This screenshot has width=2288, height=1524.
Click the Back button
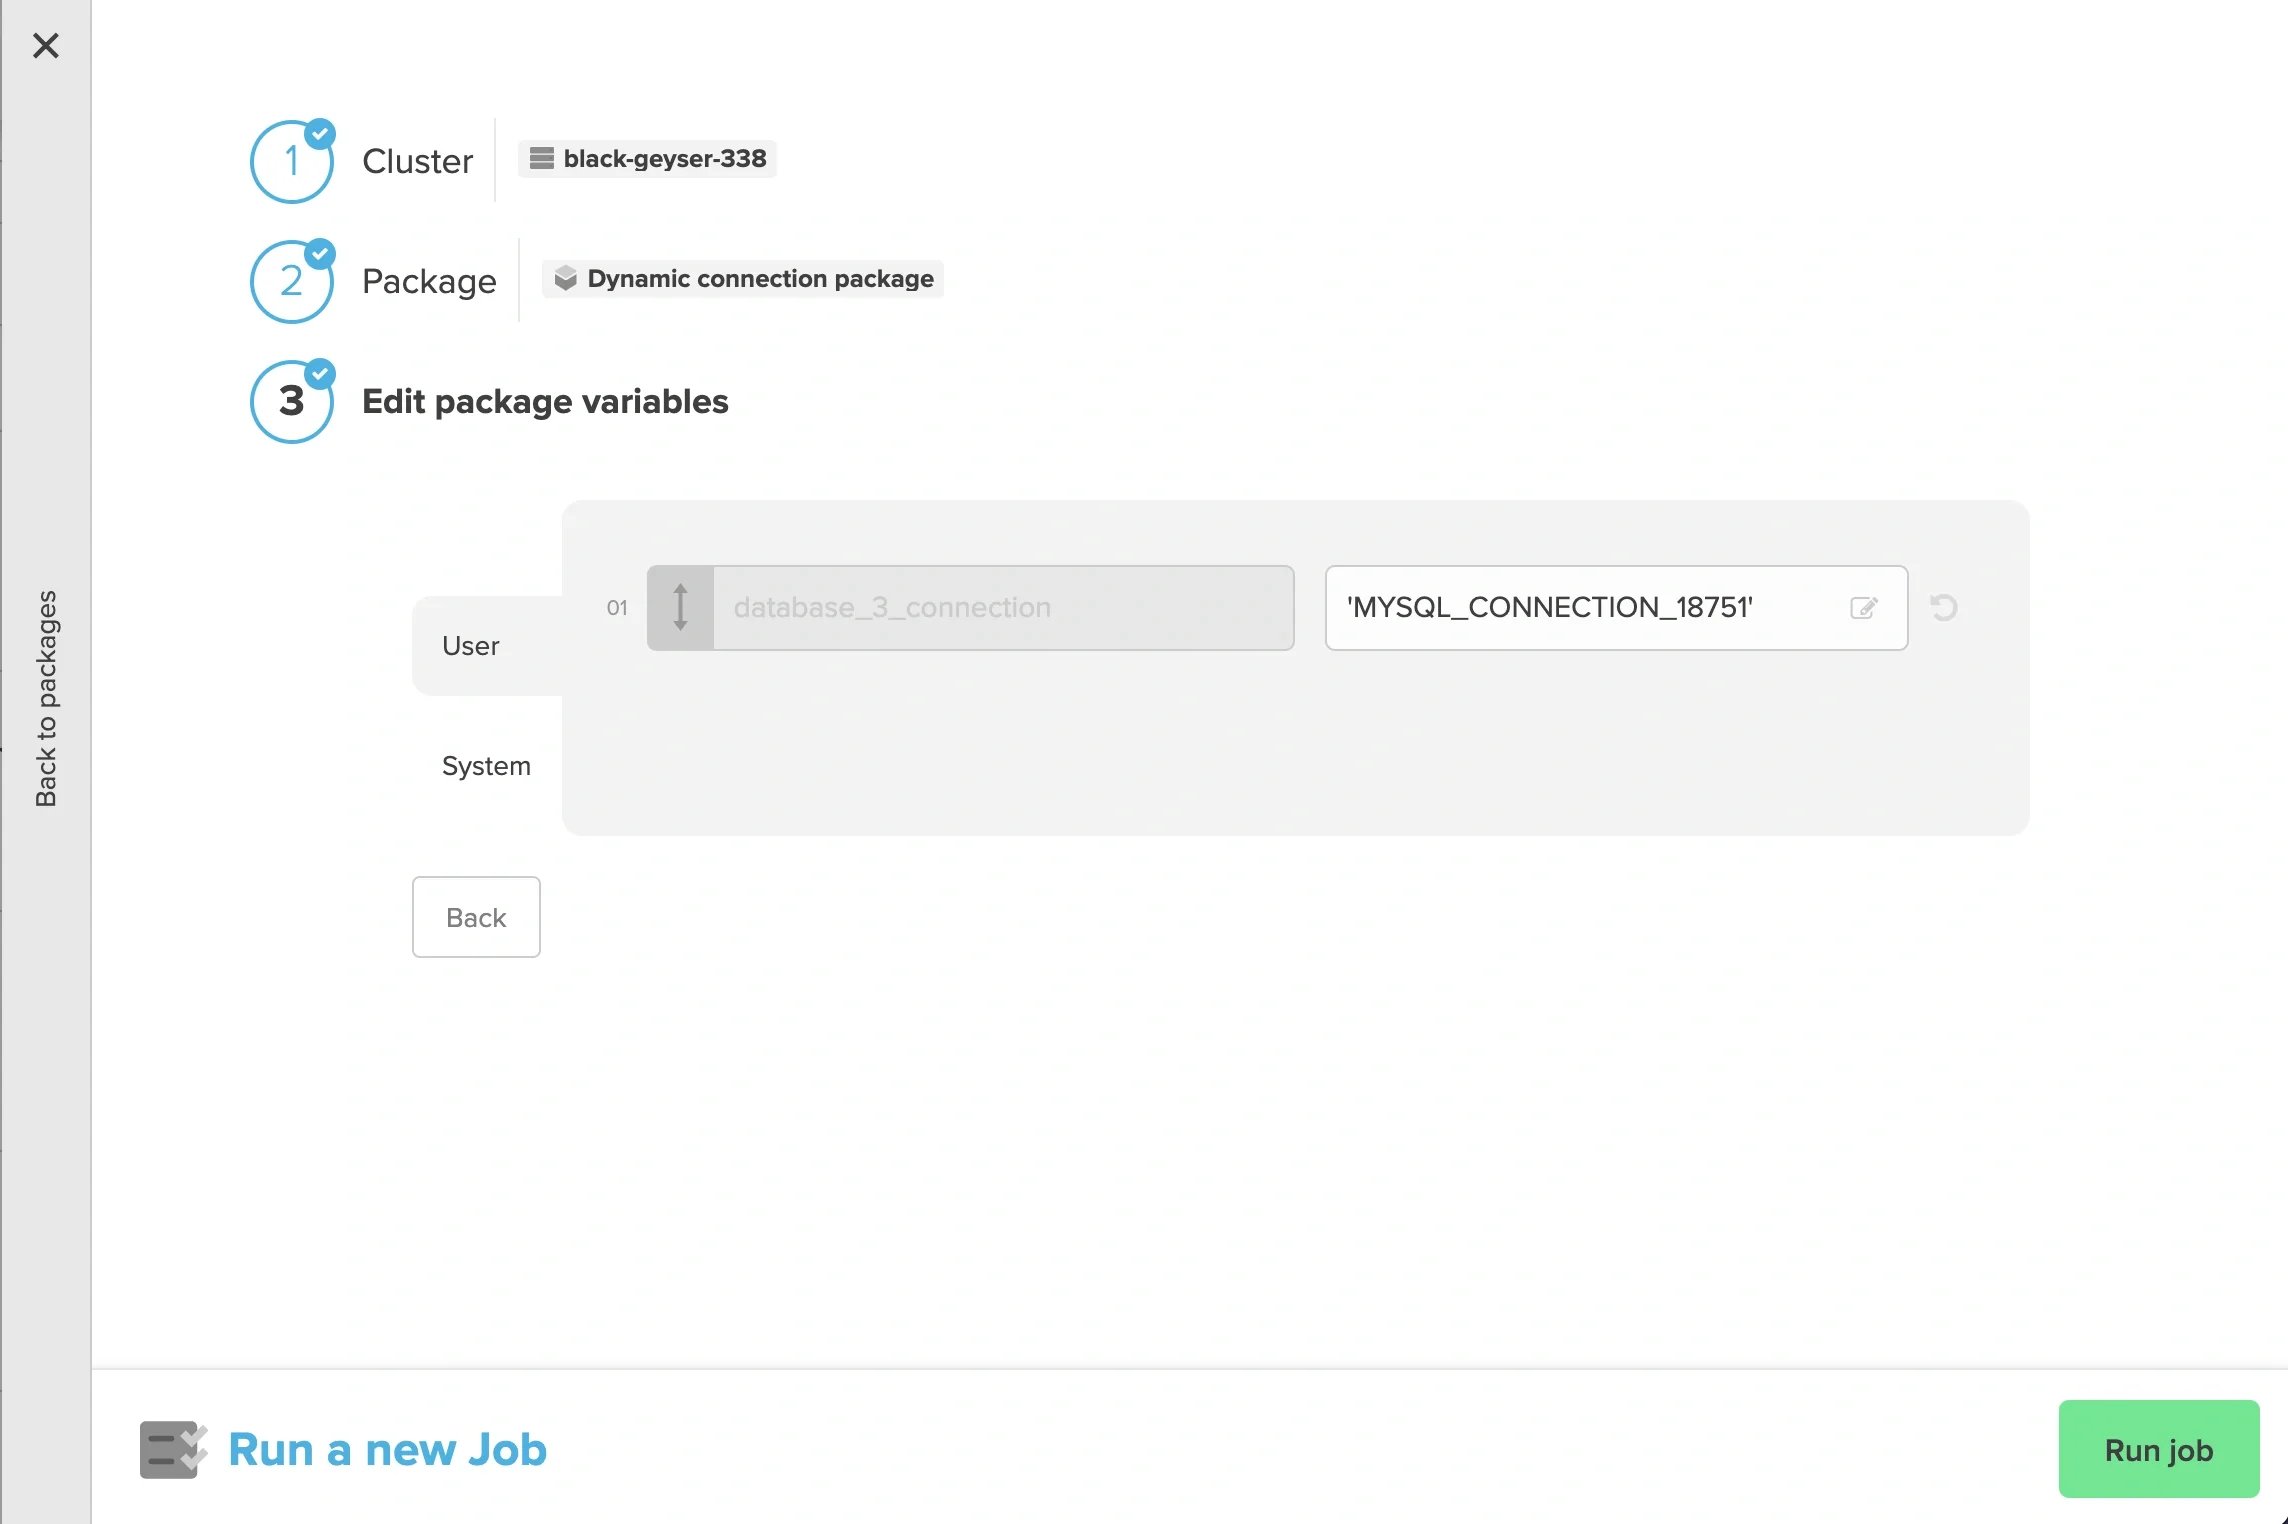click(476, 917)
